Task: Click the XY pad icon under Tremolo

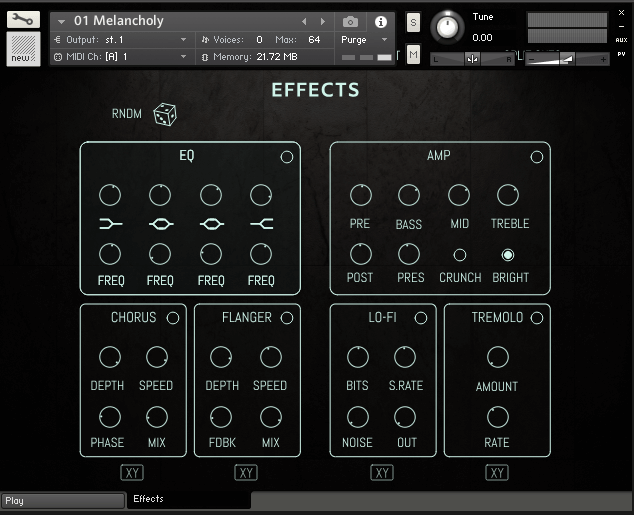Action: click(496, 473)
